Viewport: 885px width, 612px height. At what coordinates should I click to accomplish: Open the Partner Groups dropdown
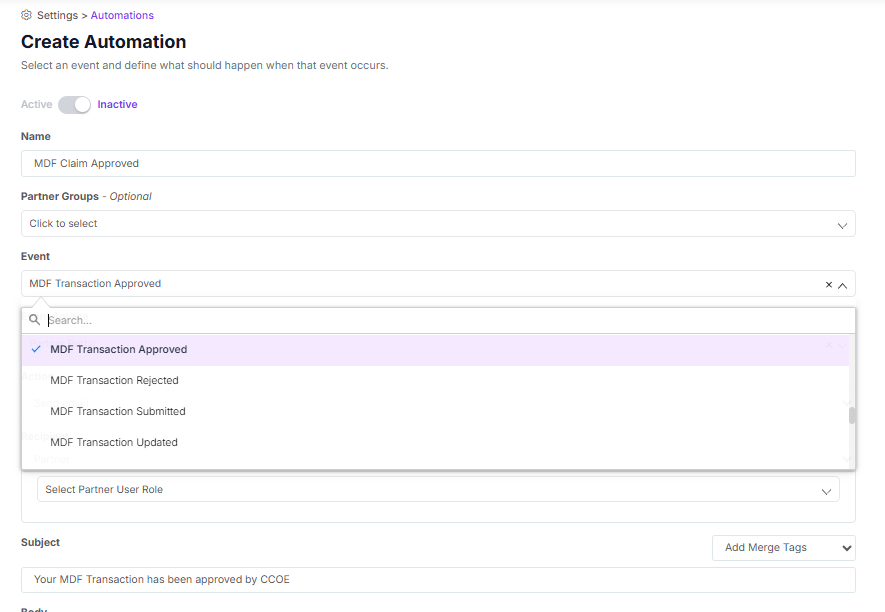click(x=438, y=224)
